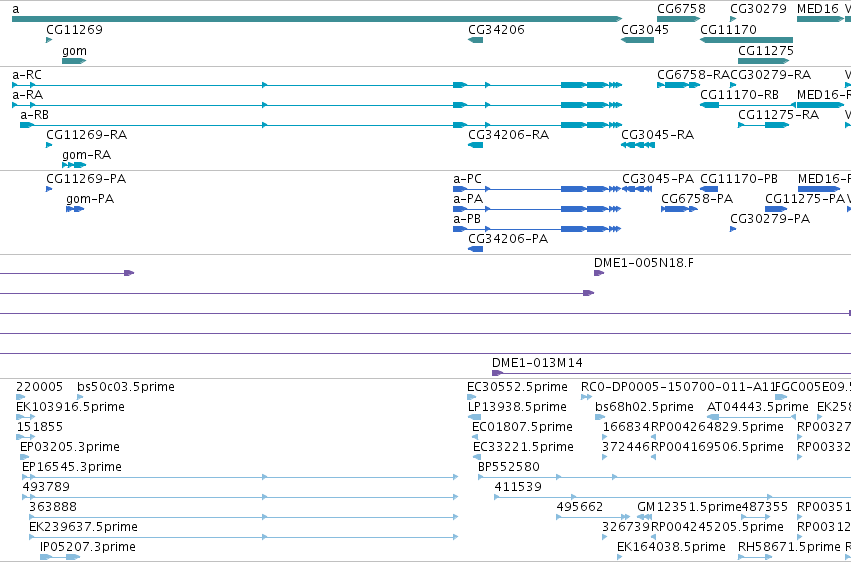Viewport: 851px width, 562px height.
Task: Click the CG11275 gene label
Action: click(766, 51)
